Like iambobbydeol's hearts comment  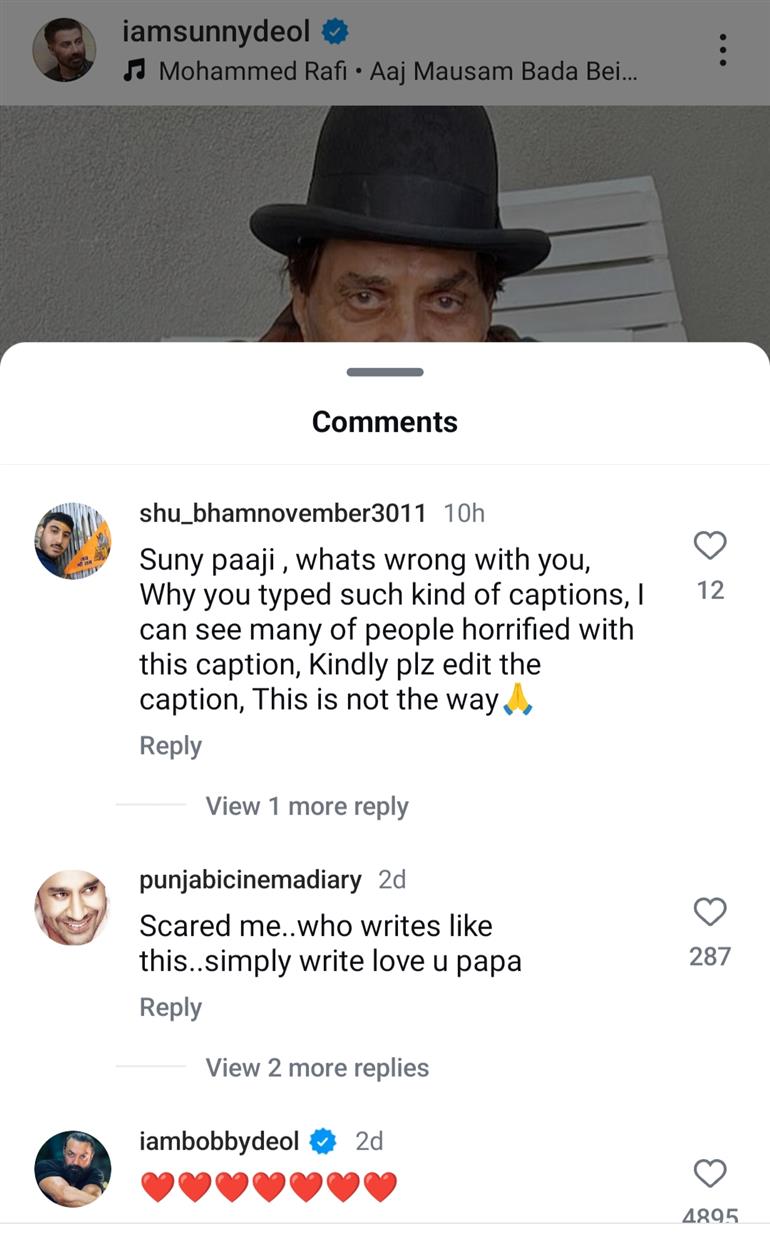point(709,1173)
